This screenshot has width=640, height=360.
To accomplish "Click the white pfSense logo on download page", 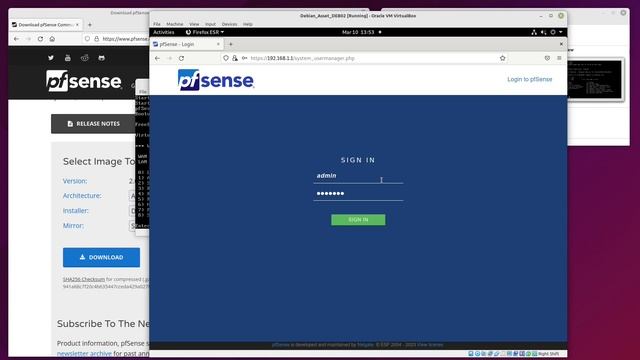I will pos(84,81).
